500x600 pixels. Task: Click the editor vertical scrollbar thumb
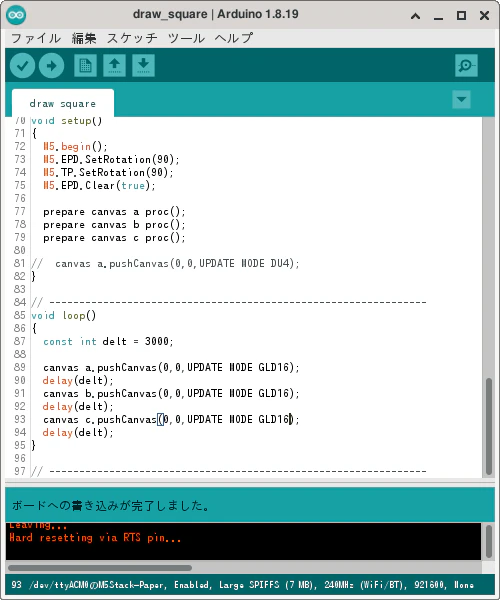click(489, 426)
